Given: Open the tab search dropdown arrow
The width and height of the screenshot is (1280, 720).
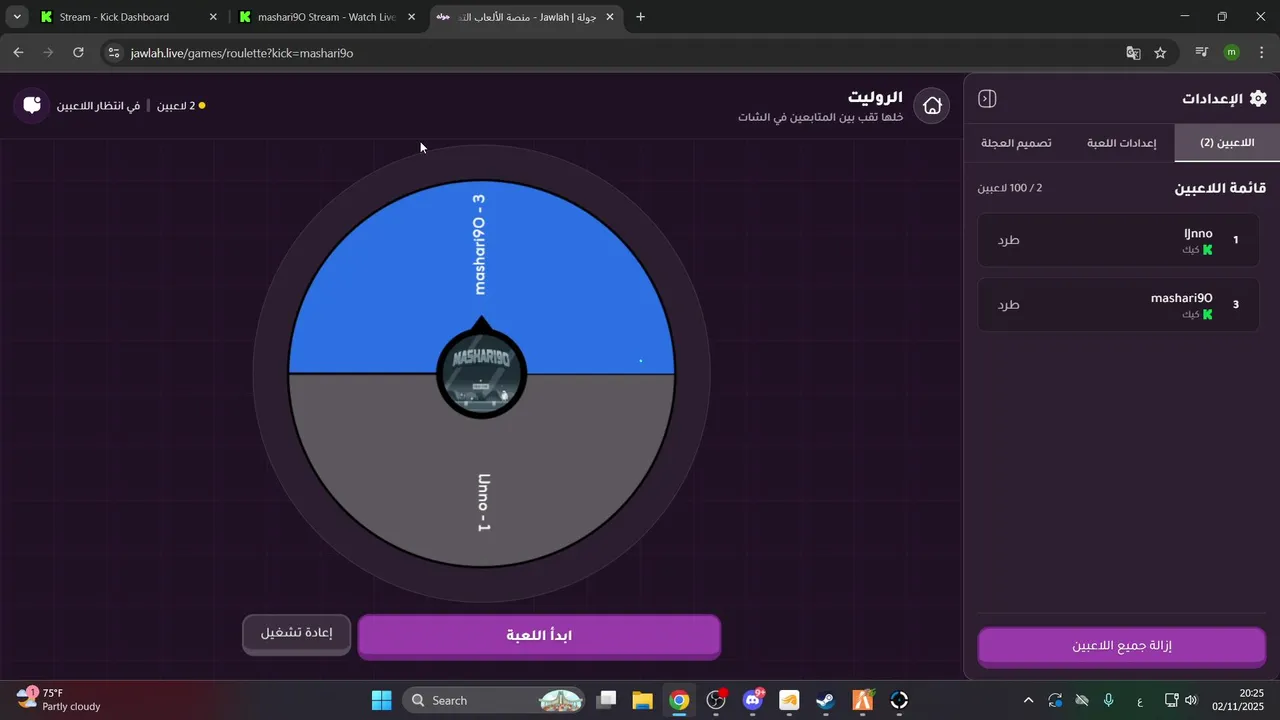Looking at the screenshot, I should pyautogui.click(x=17, y=17).
